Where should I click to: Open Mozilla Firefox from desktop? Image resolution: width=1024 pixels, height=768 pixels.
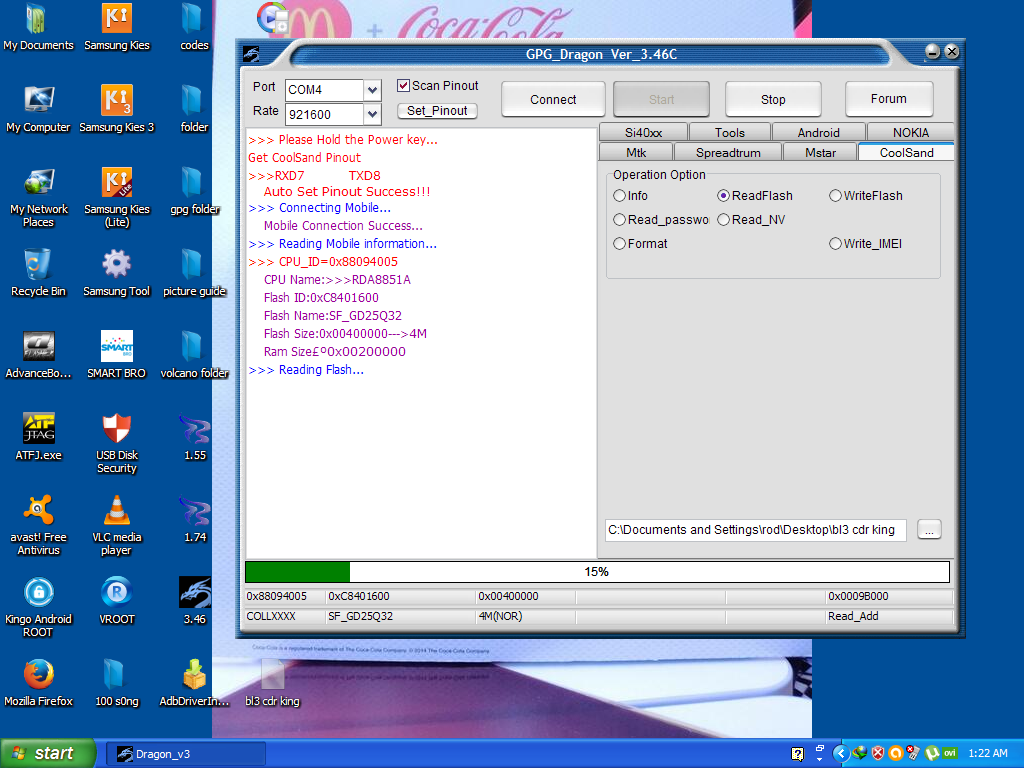38,675
